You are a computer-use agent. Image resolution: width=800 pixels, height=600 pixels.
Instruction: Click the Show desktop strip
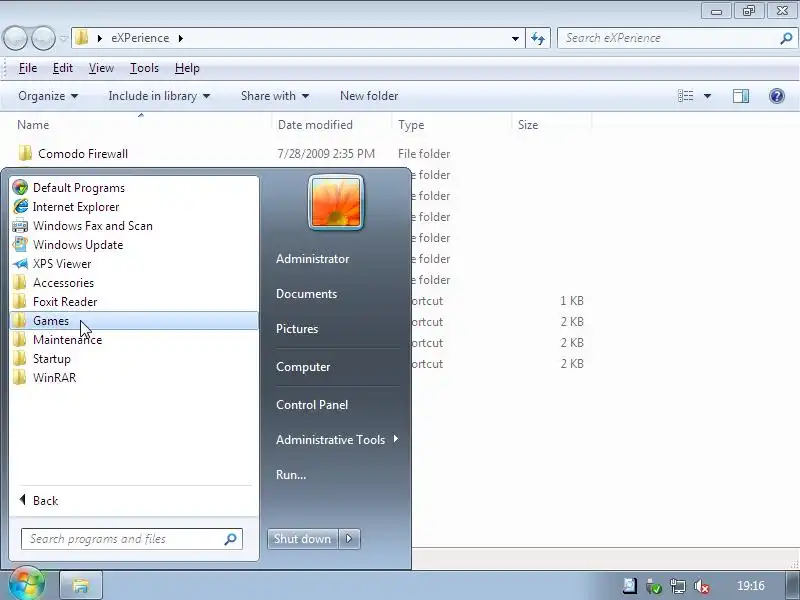[x=792, y=585]
